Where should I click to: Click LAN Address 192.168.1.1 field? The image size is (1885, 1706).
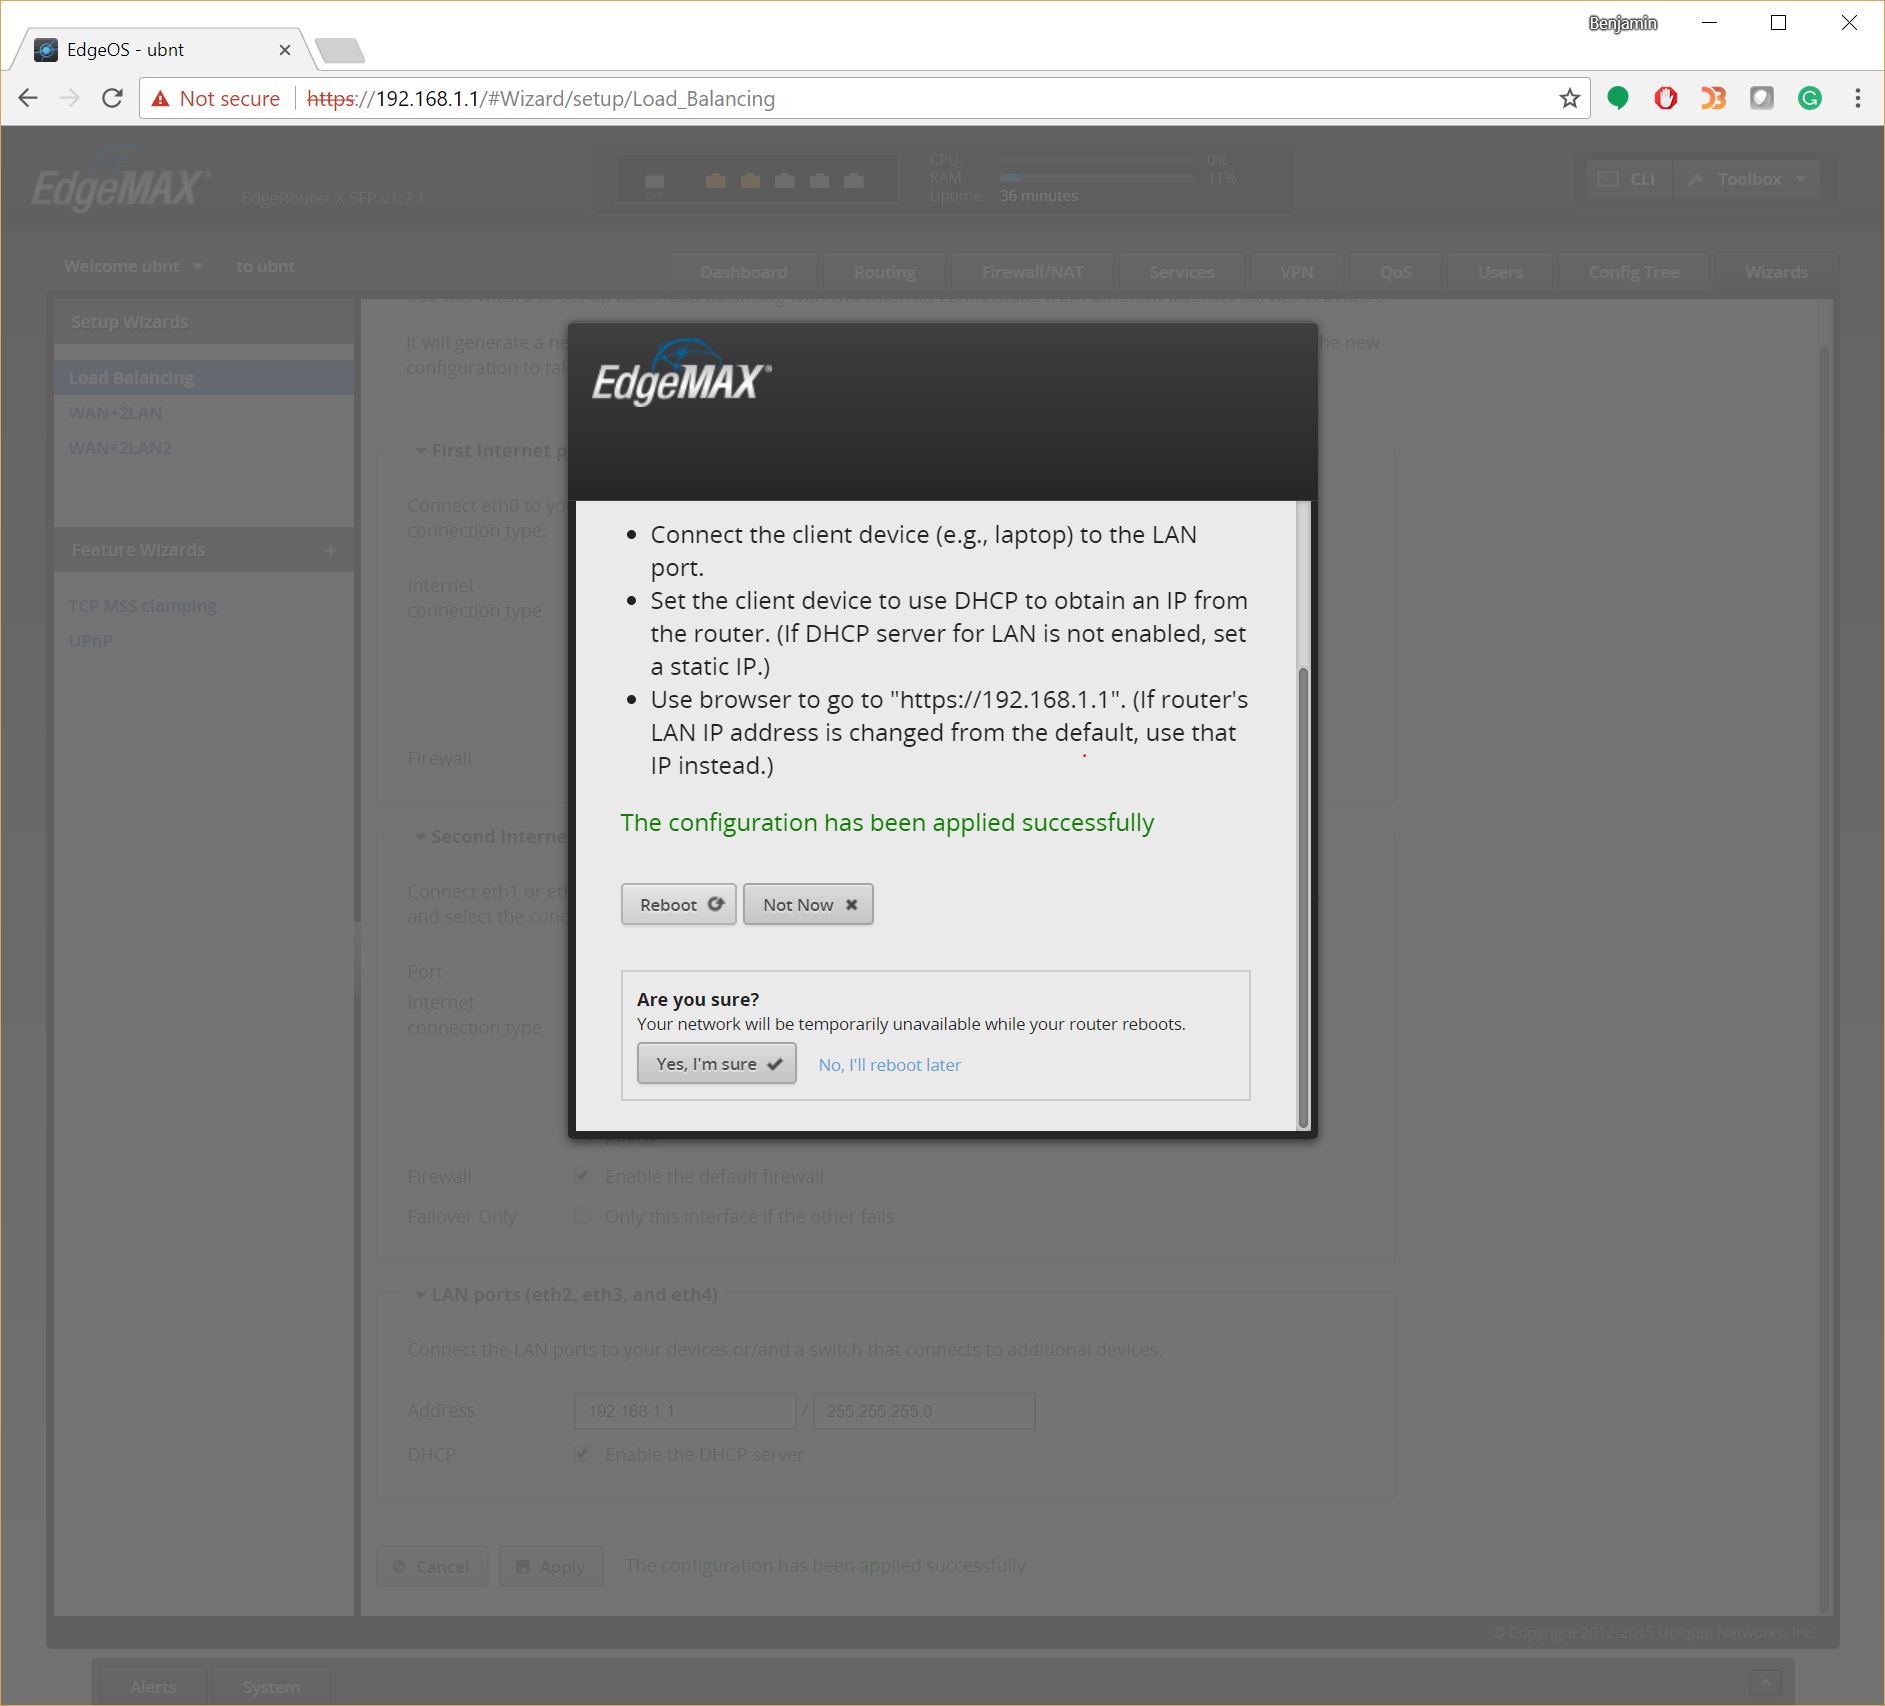685,1411
